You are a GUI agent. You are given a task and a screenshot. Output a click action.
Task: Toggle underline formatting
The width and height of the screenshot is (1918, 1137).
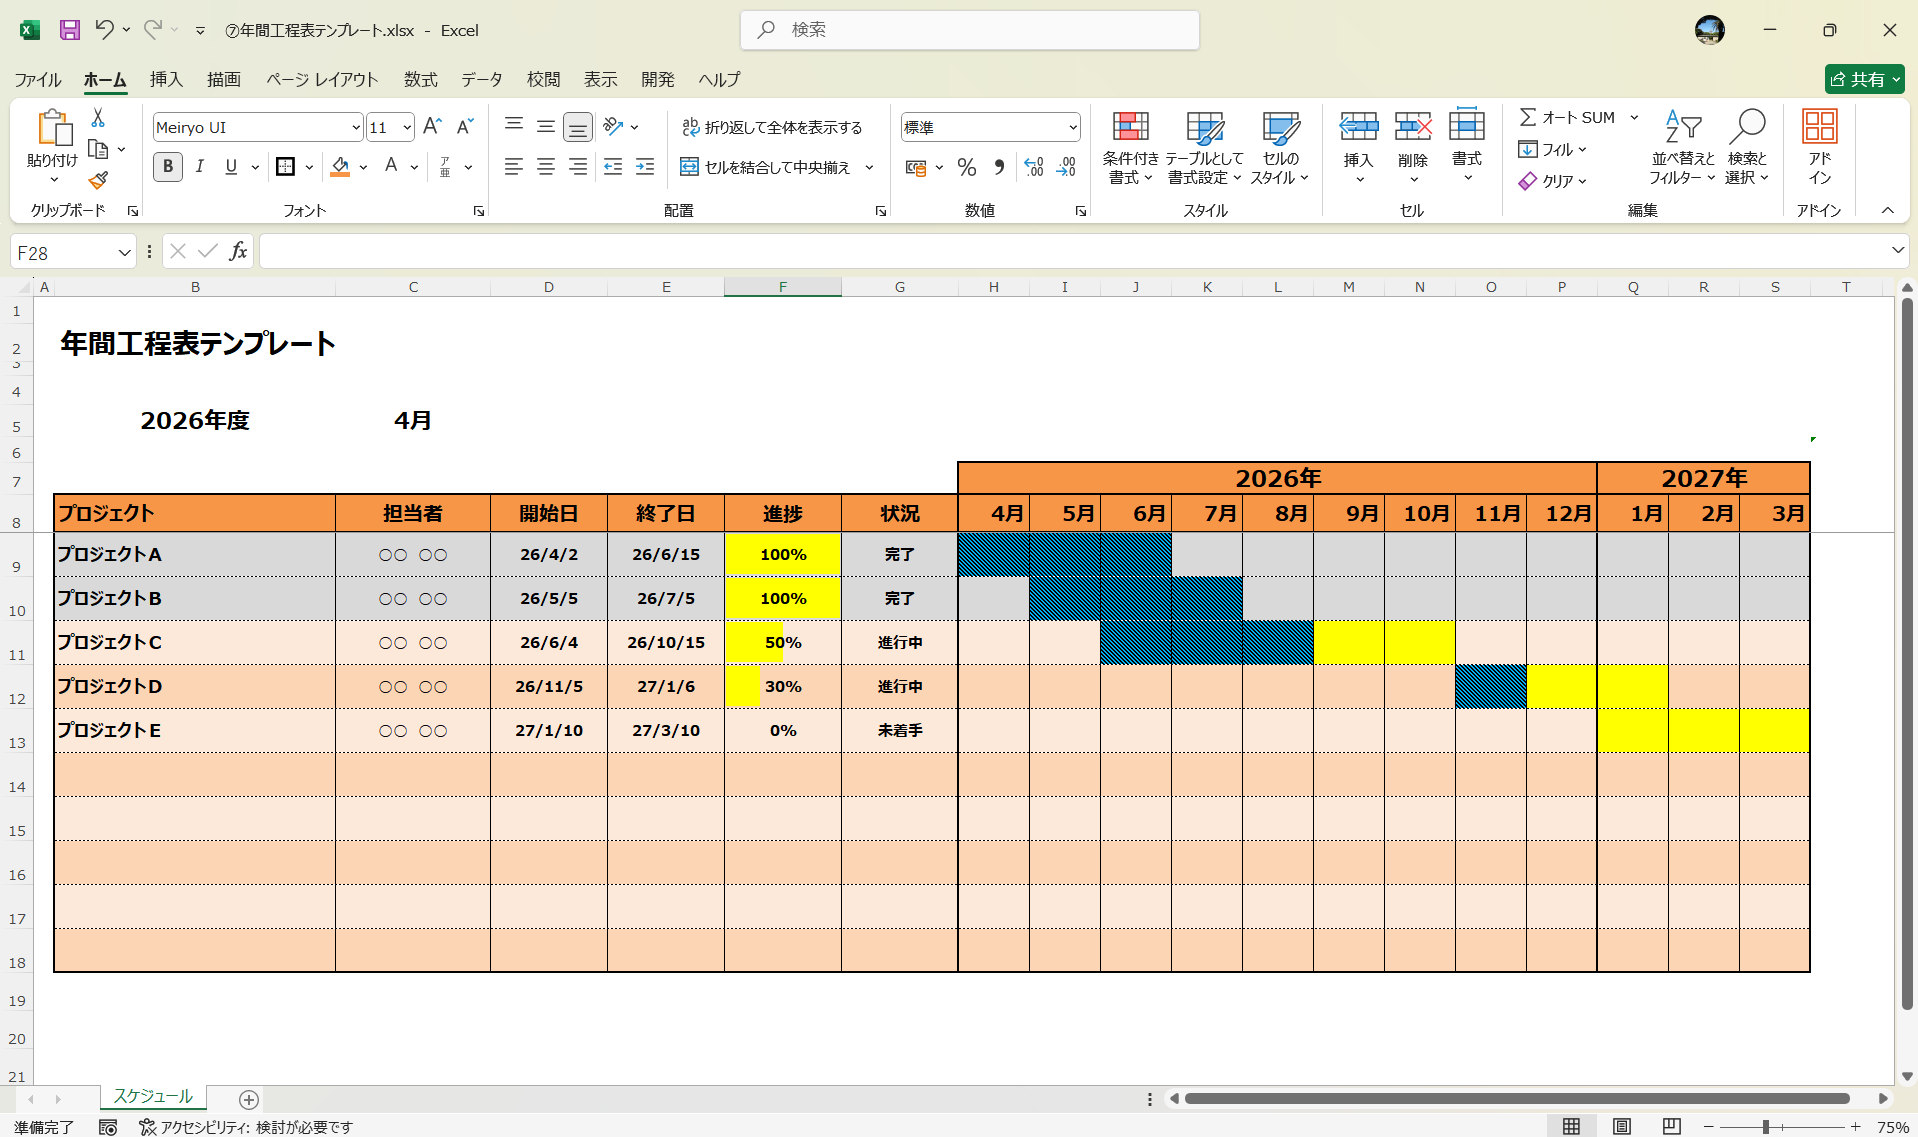[231, 166]
